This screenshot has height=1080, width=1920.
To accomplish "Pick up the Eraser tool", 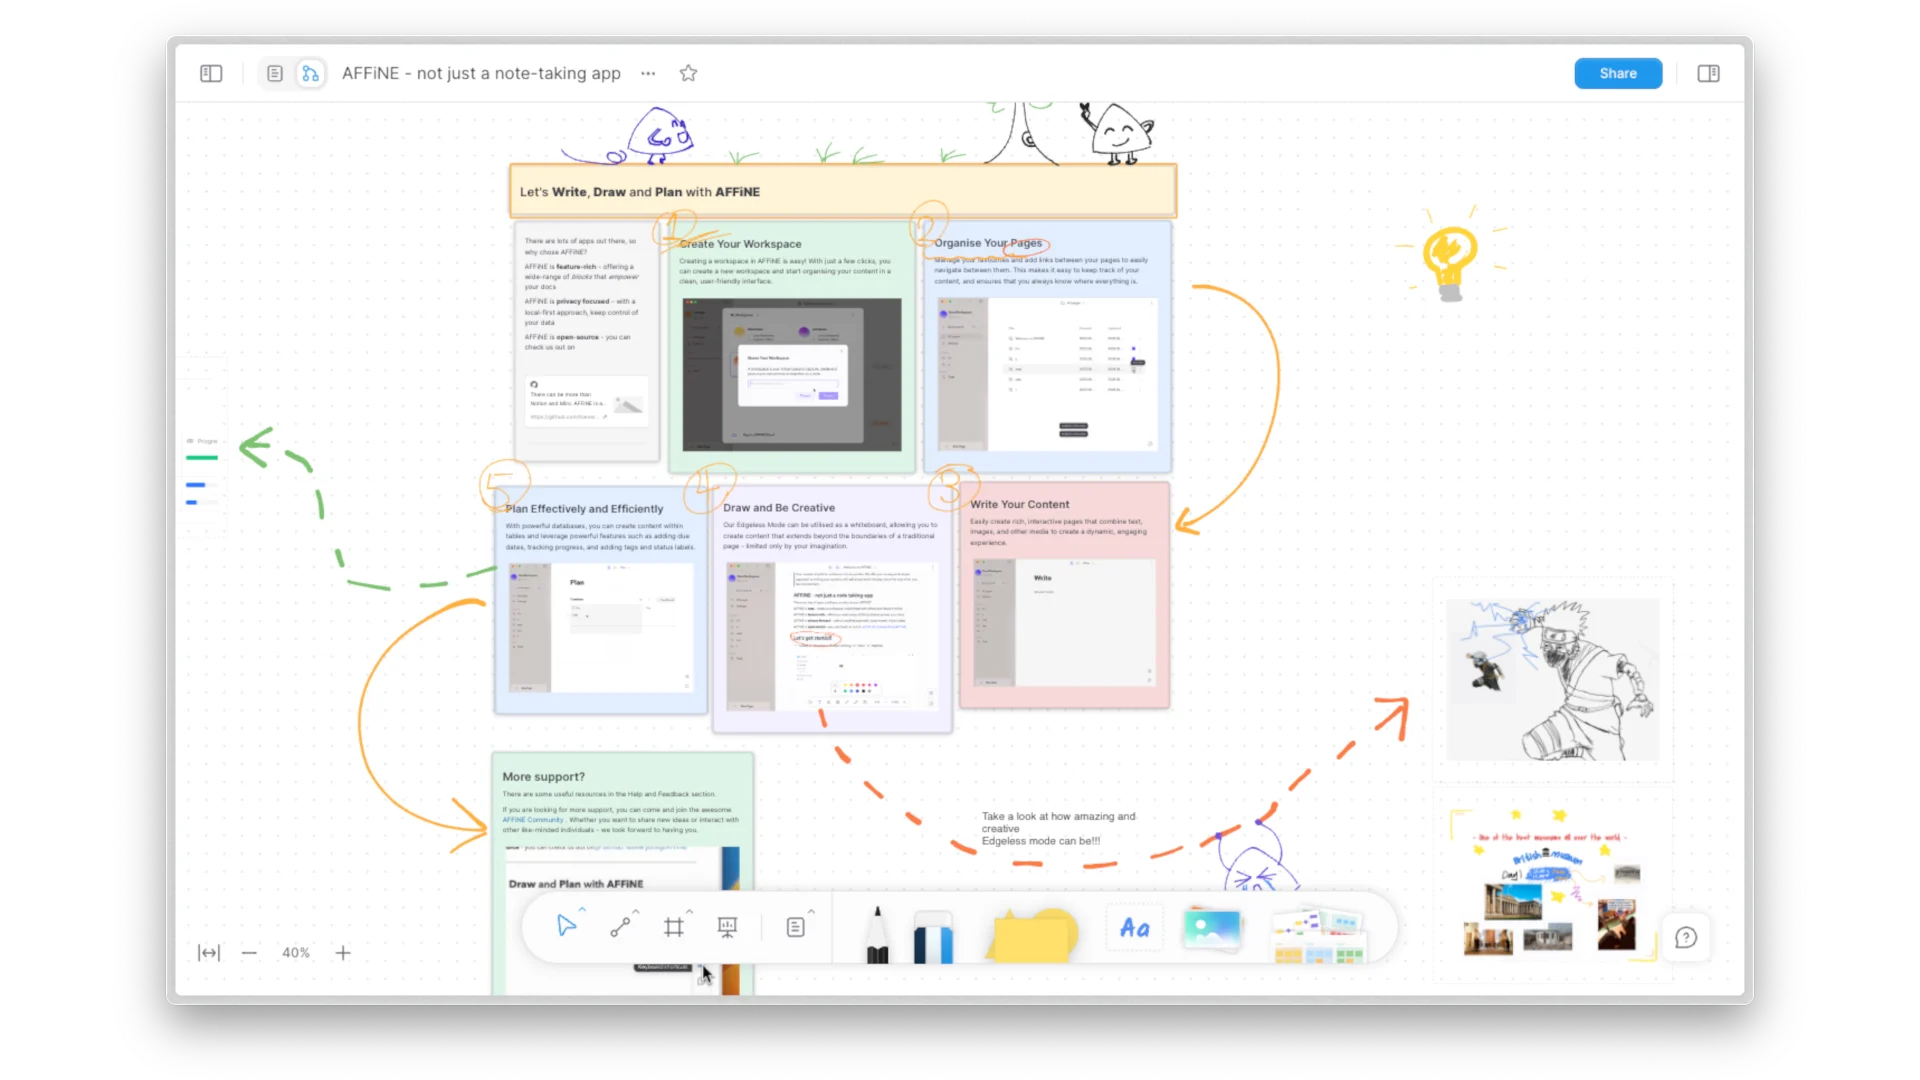I will pos(933,938).
